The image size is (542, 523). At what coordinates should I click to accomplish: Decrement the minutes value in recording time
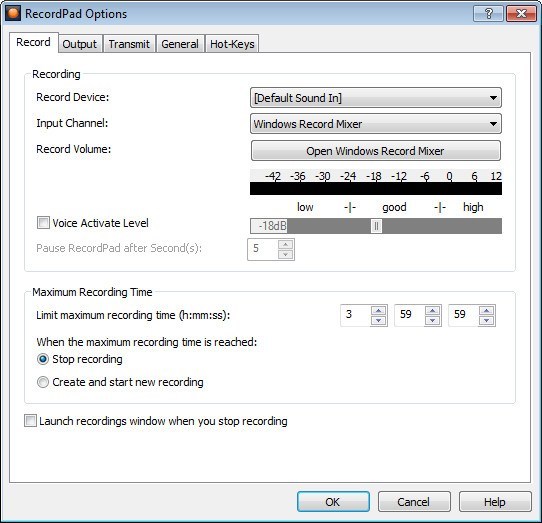(432, 320)
